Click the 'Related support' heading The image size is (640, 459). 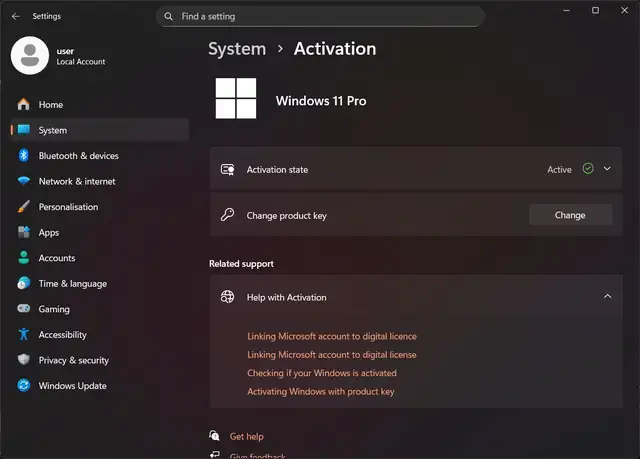241,264
